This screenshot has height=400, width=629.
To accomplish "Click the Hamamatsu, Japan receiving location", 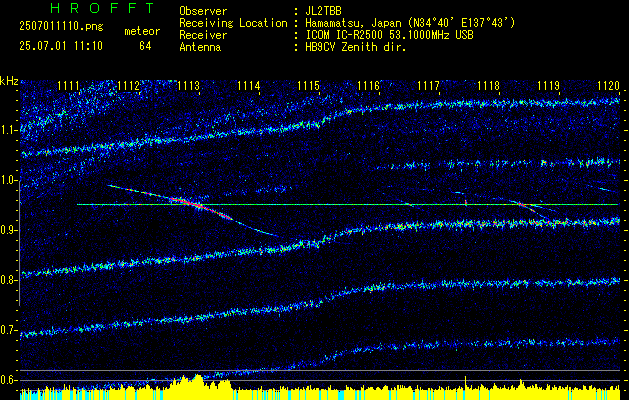I will 409,23.
